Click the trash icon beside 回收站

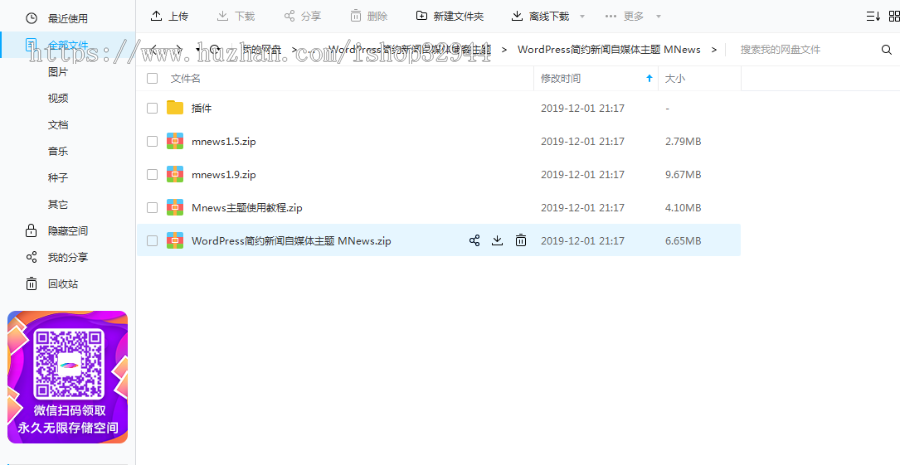click(31, 284)
